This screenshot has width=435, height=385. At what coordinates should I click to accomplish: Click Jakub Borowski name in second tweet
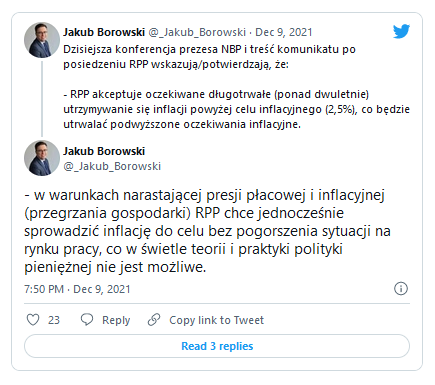pyautogui.click(x=104, y=151)
